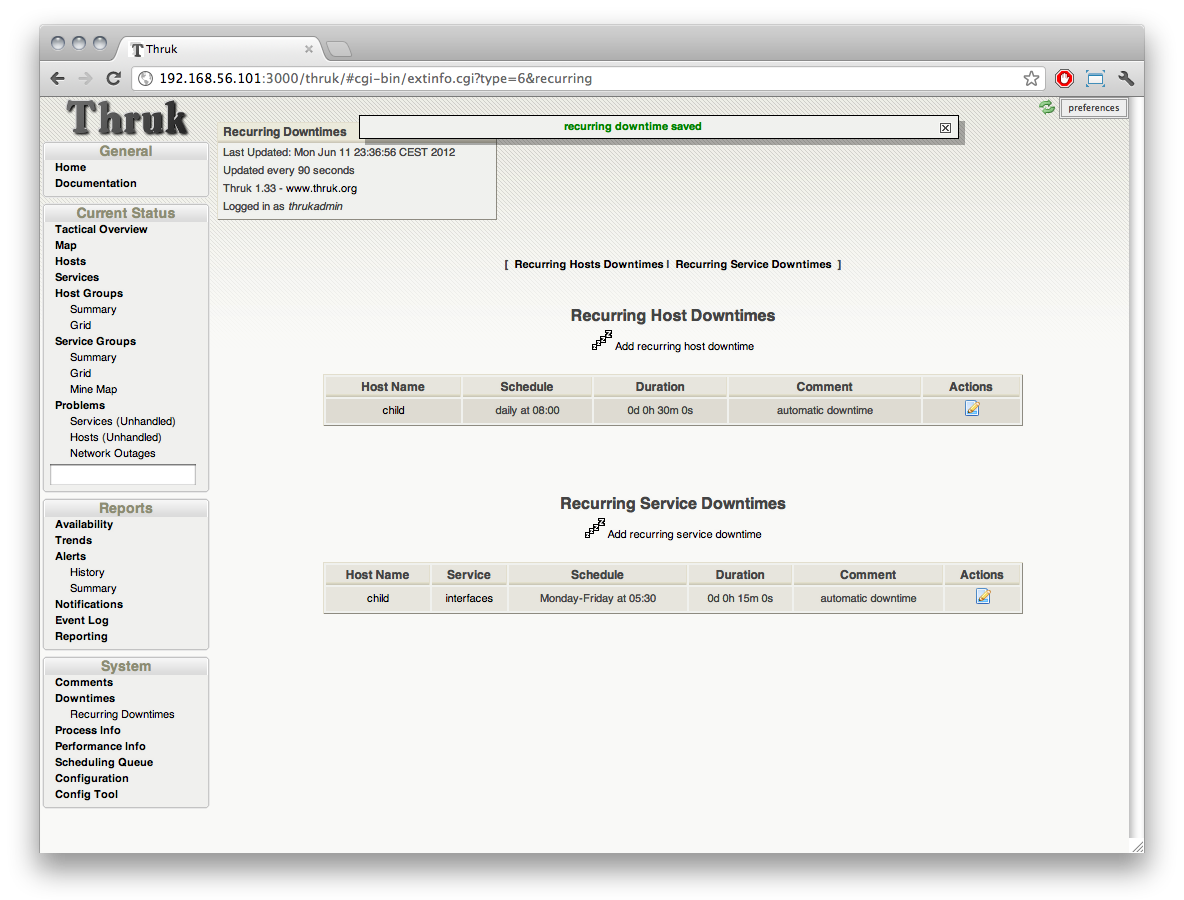Open Tactical Overview in the sidebar
Screen dimensions: 1184x900
(101, 229)
